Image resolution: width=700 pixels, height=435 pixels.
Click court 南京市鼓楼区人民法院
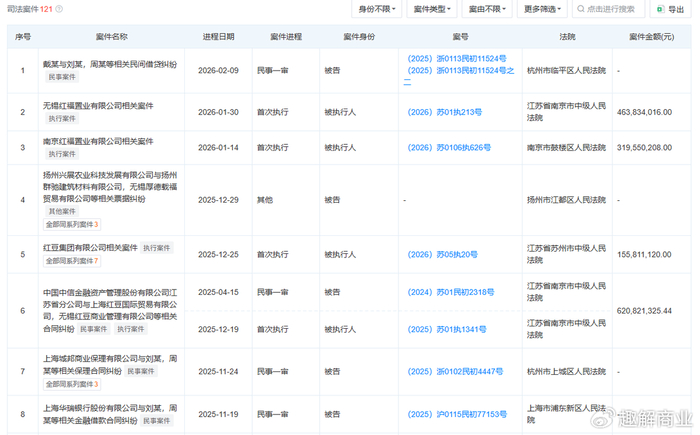567,147
